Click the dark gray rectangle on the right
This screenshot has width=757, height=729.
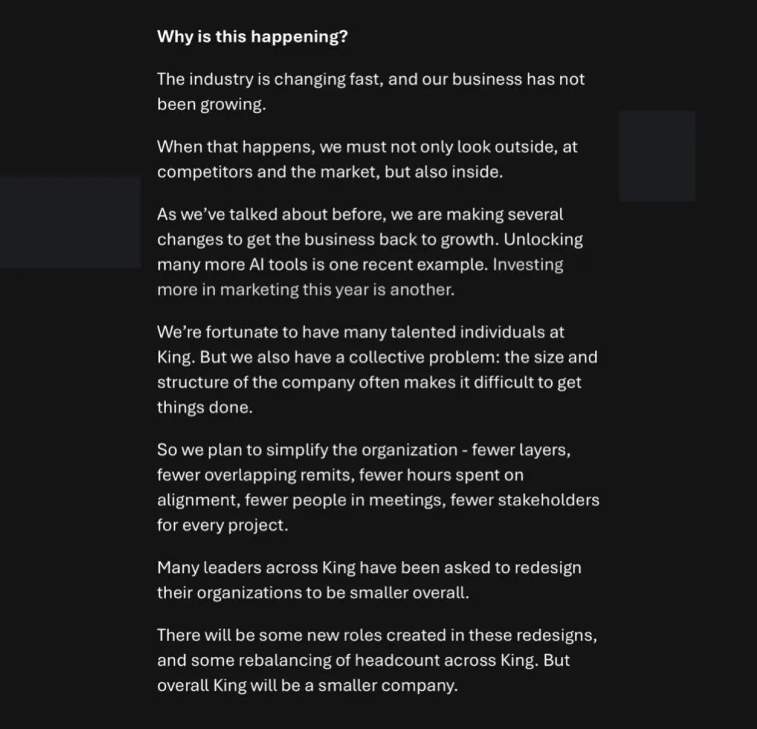coord(656,156)
